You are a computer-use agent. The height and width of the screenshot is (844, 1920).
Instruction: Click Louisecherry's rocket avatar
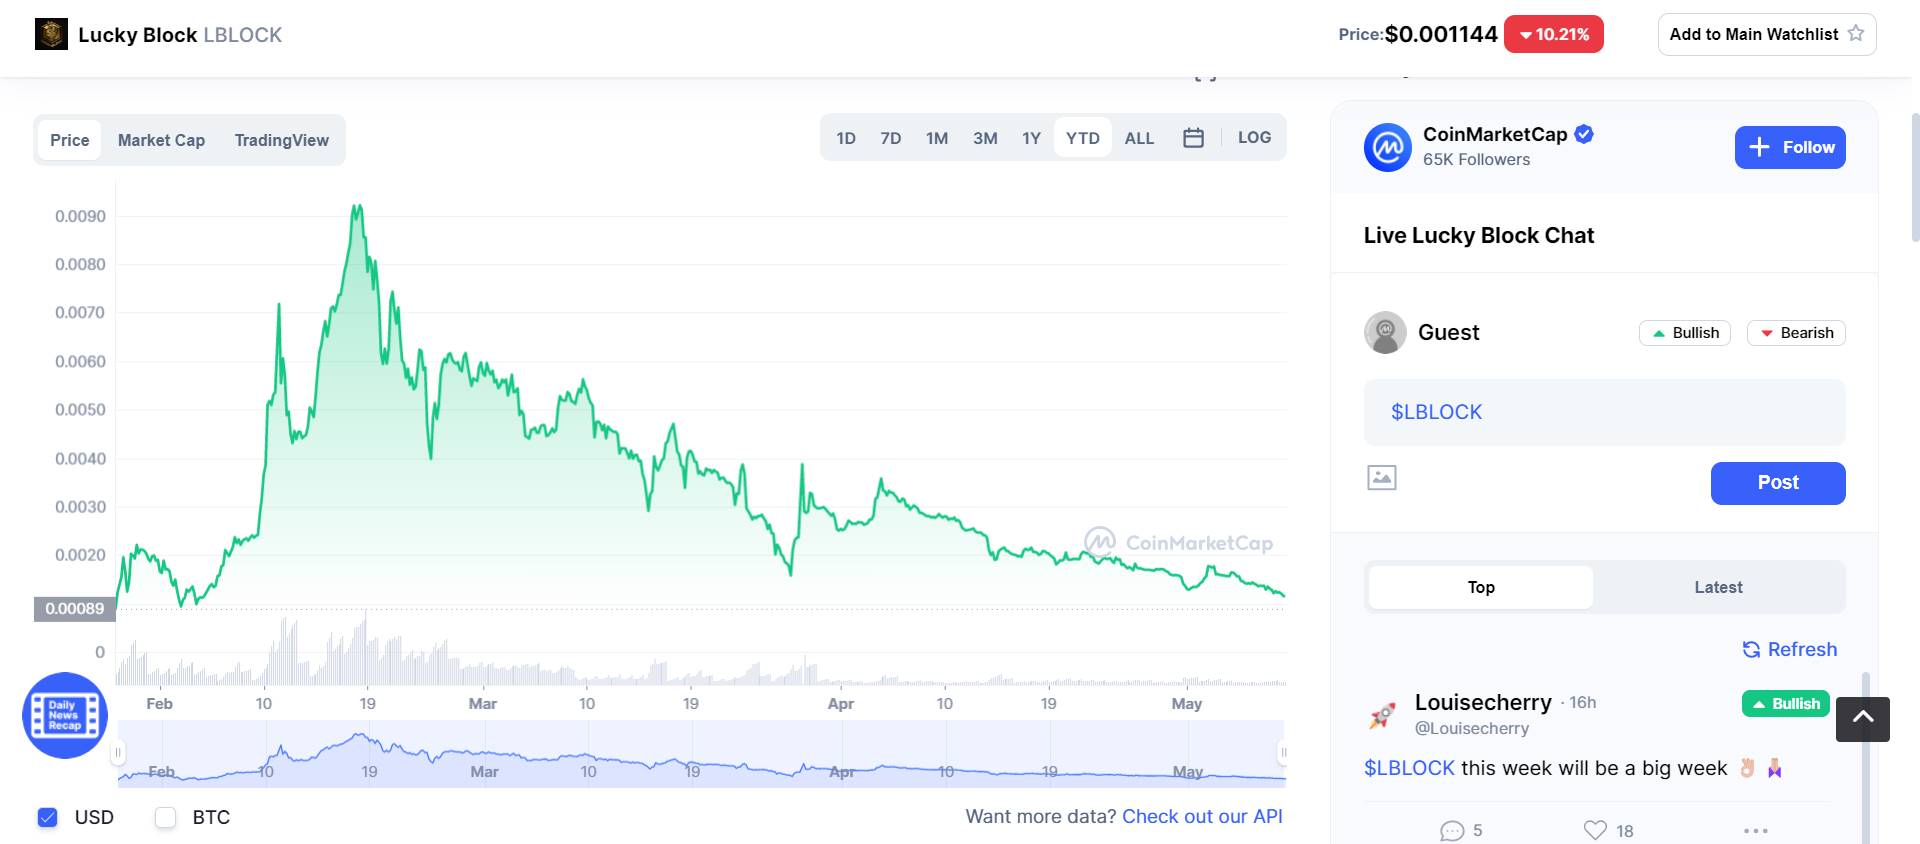tap(1382, 715)
